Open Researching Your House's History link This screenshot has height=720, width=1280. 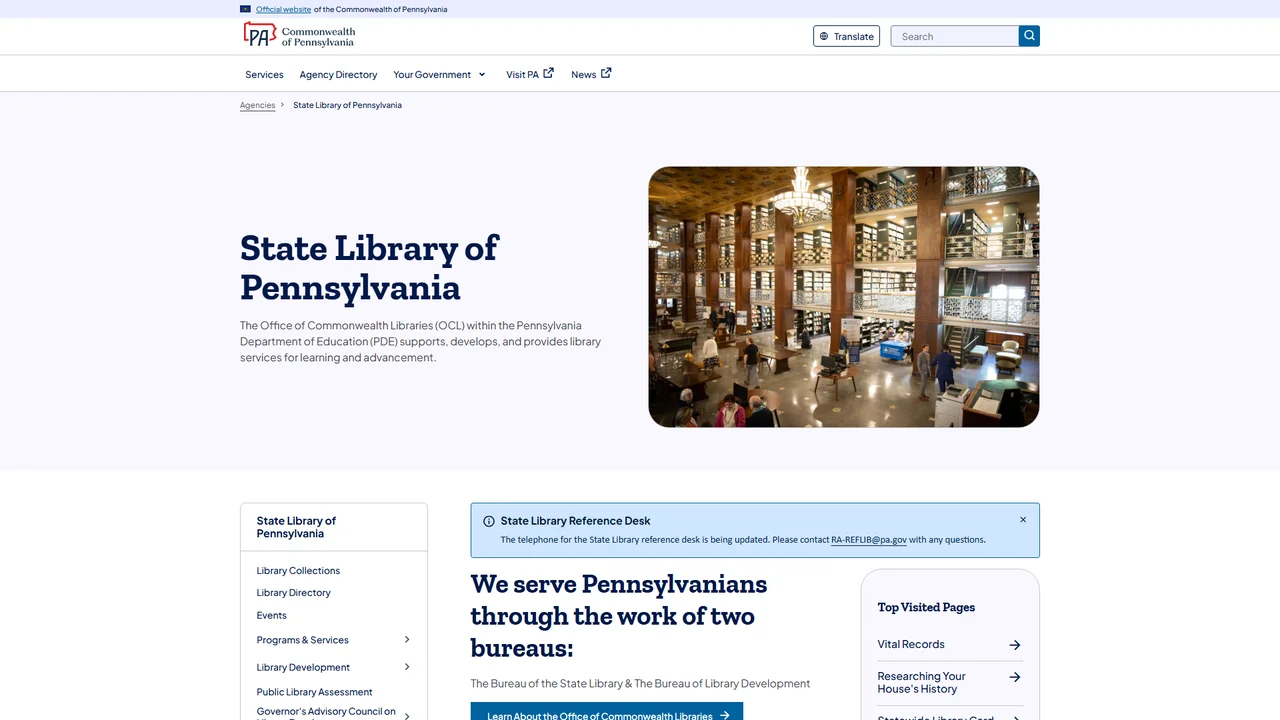click(922, 683)
